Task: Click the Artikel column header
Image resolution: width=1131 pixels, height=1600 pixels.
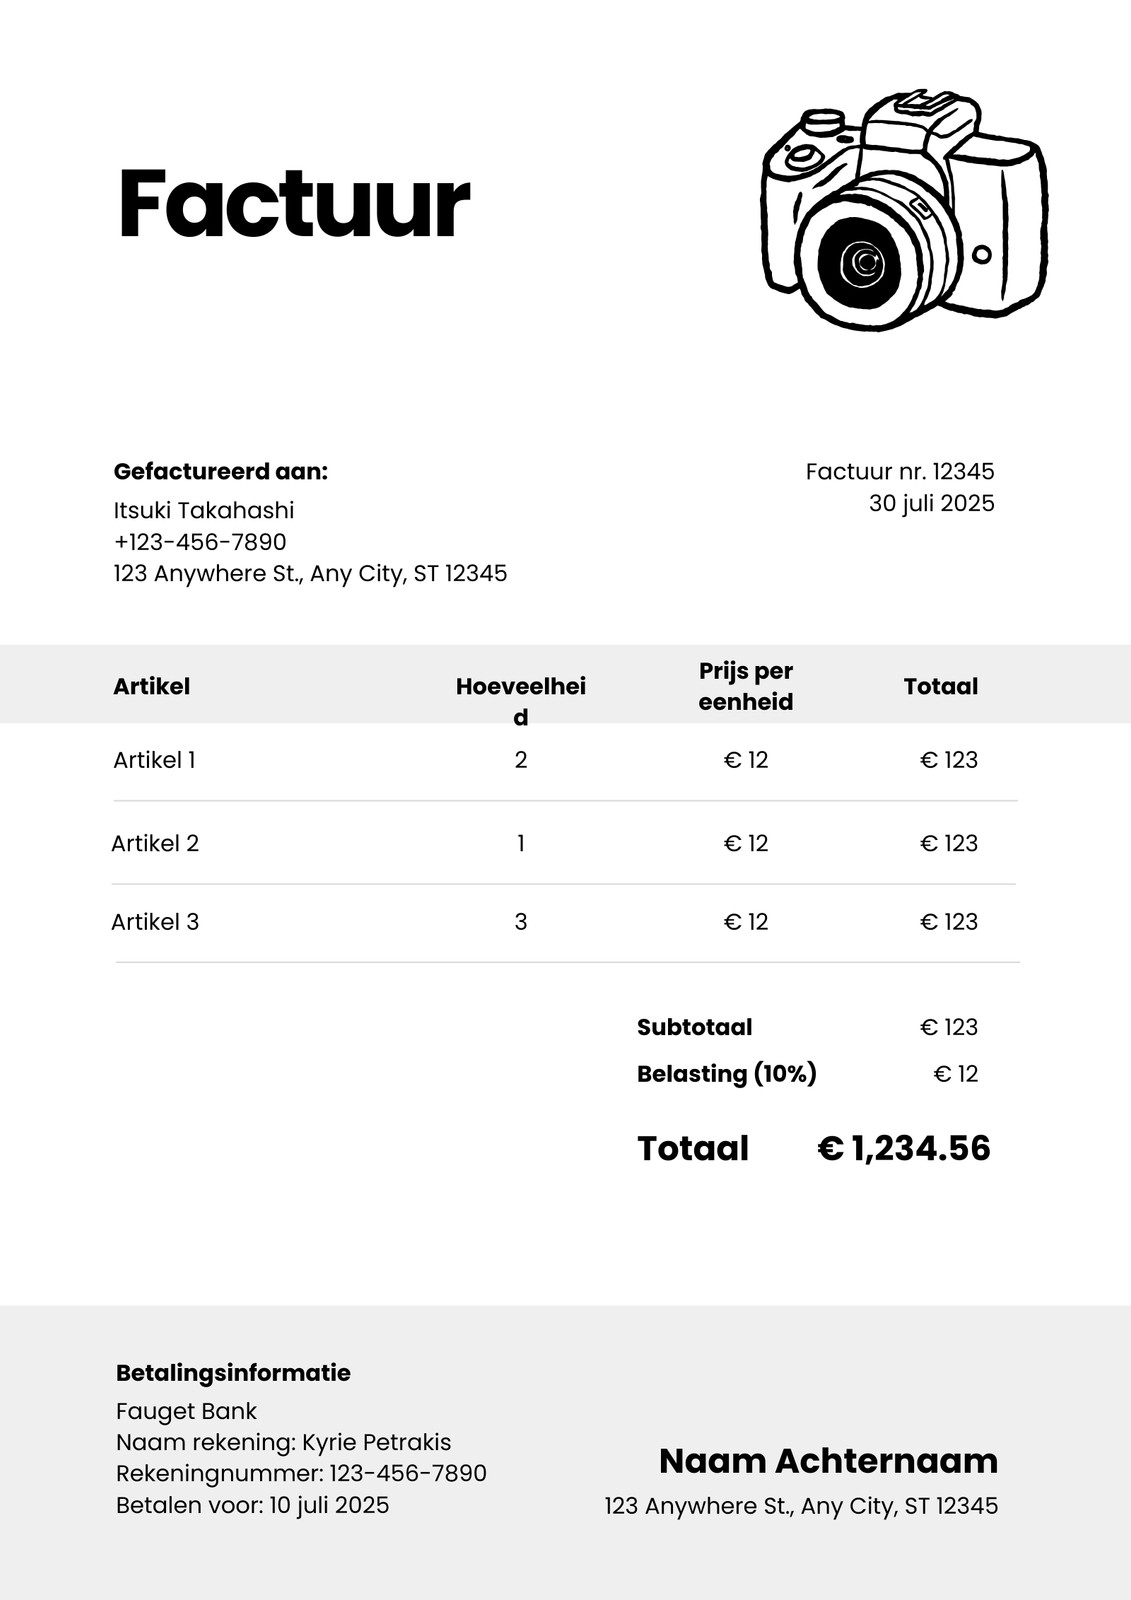Action: click(x=151, y=686)
